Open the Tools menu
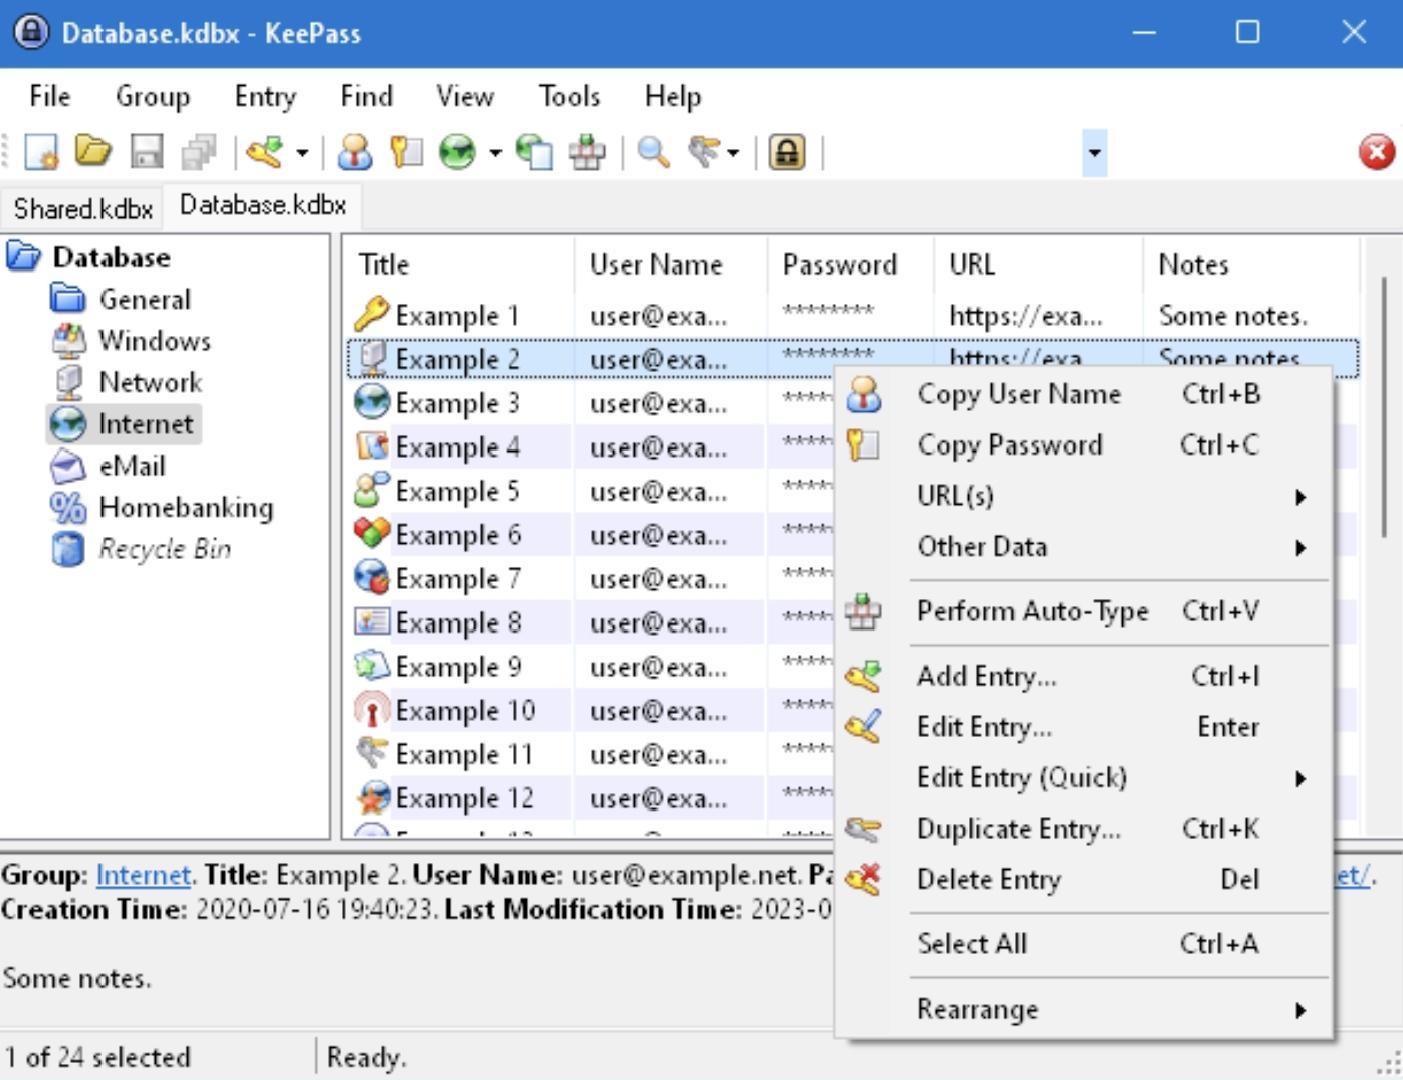Image resolution: width=1403 pixels, height=1080 pixels. (x=568, y=96)
